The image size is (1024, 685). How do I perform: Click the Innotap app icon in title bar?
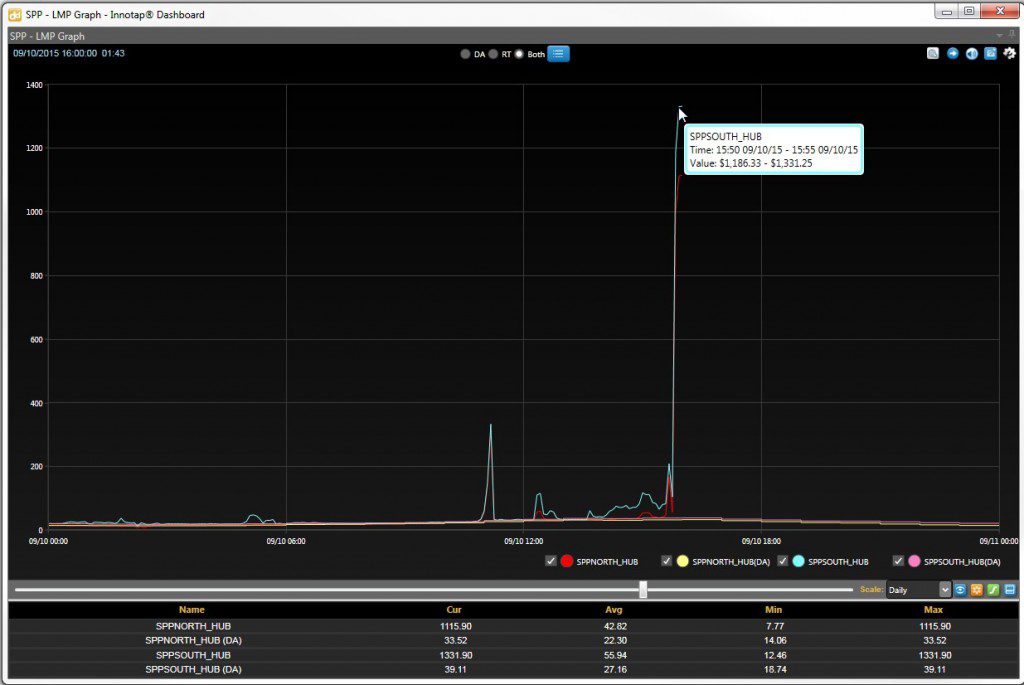pos(14,14)
